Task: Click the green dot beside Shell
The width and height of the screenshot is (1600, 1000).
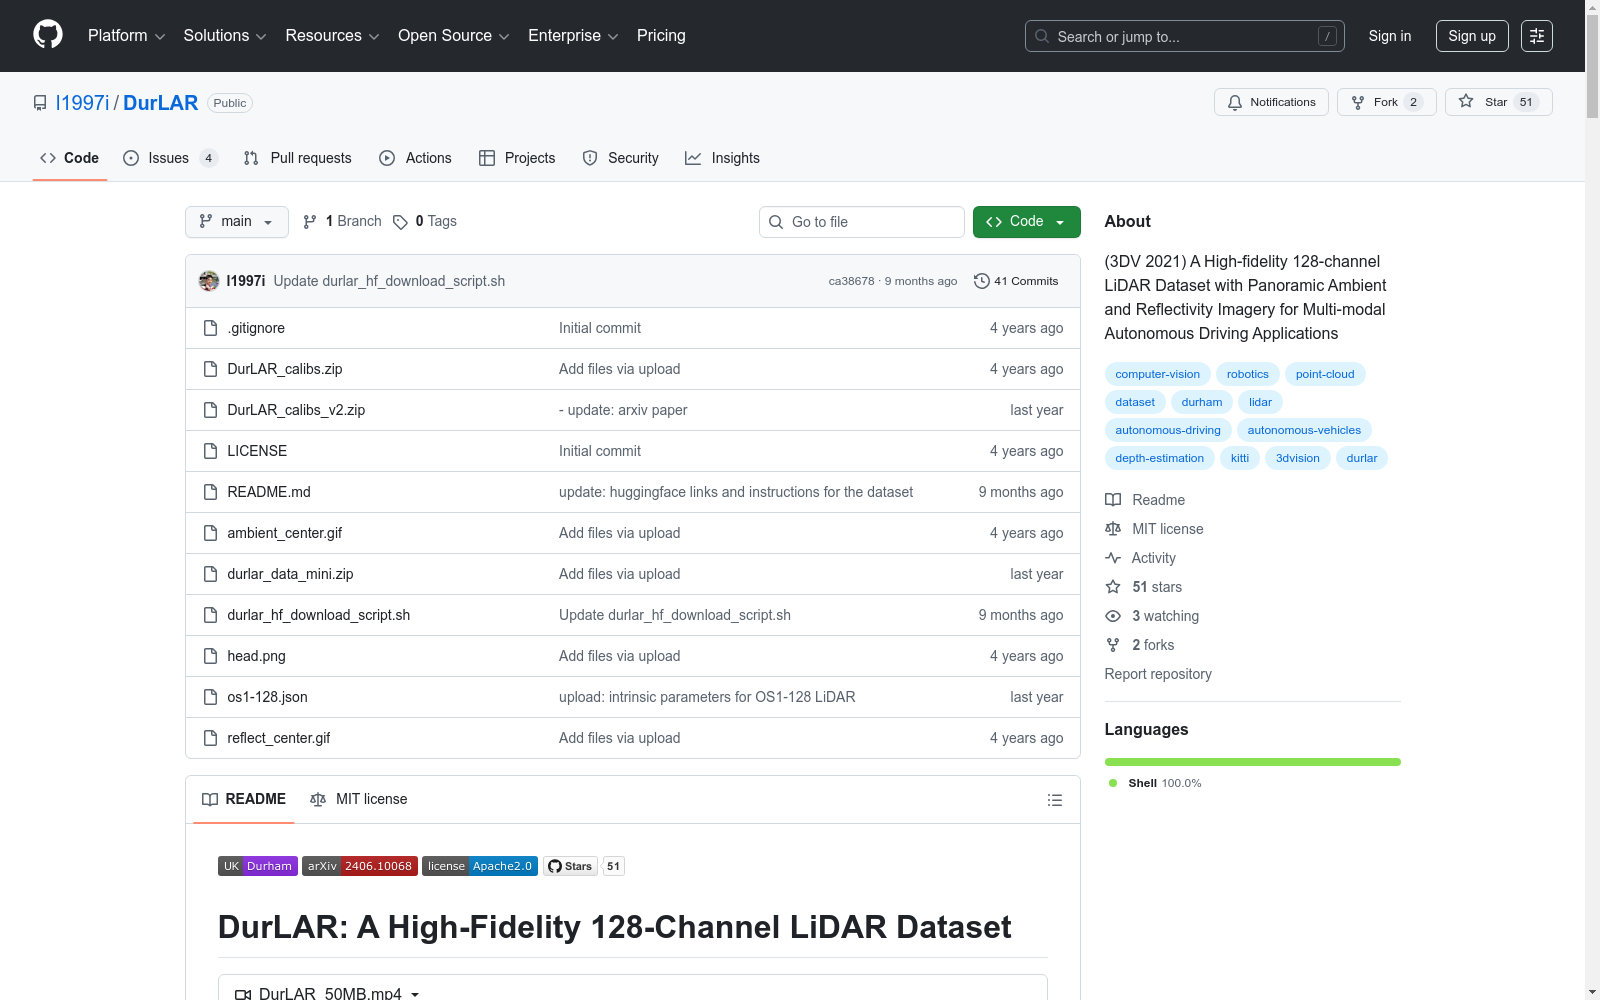Action: pos(1113,783)
